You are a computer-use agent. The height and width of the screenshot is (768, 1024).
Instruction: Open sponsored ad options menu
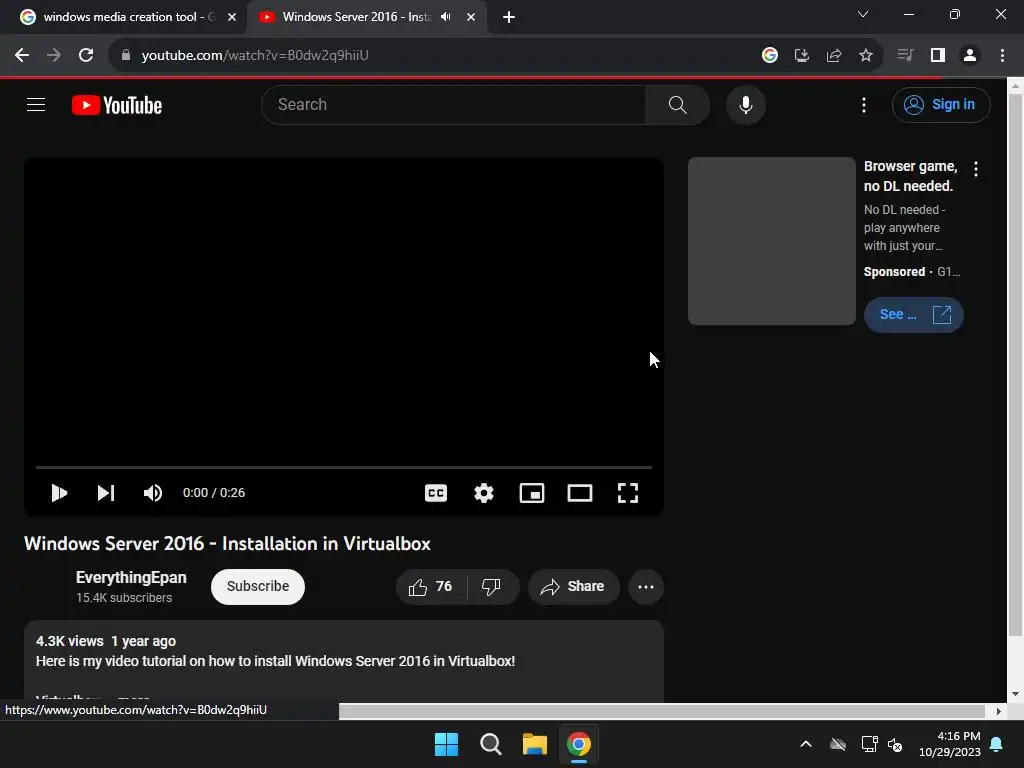[x=976, y=169]
